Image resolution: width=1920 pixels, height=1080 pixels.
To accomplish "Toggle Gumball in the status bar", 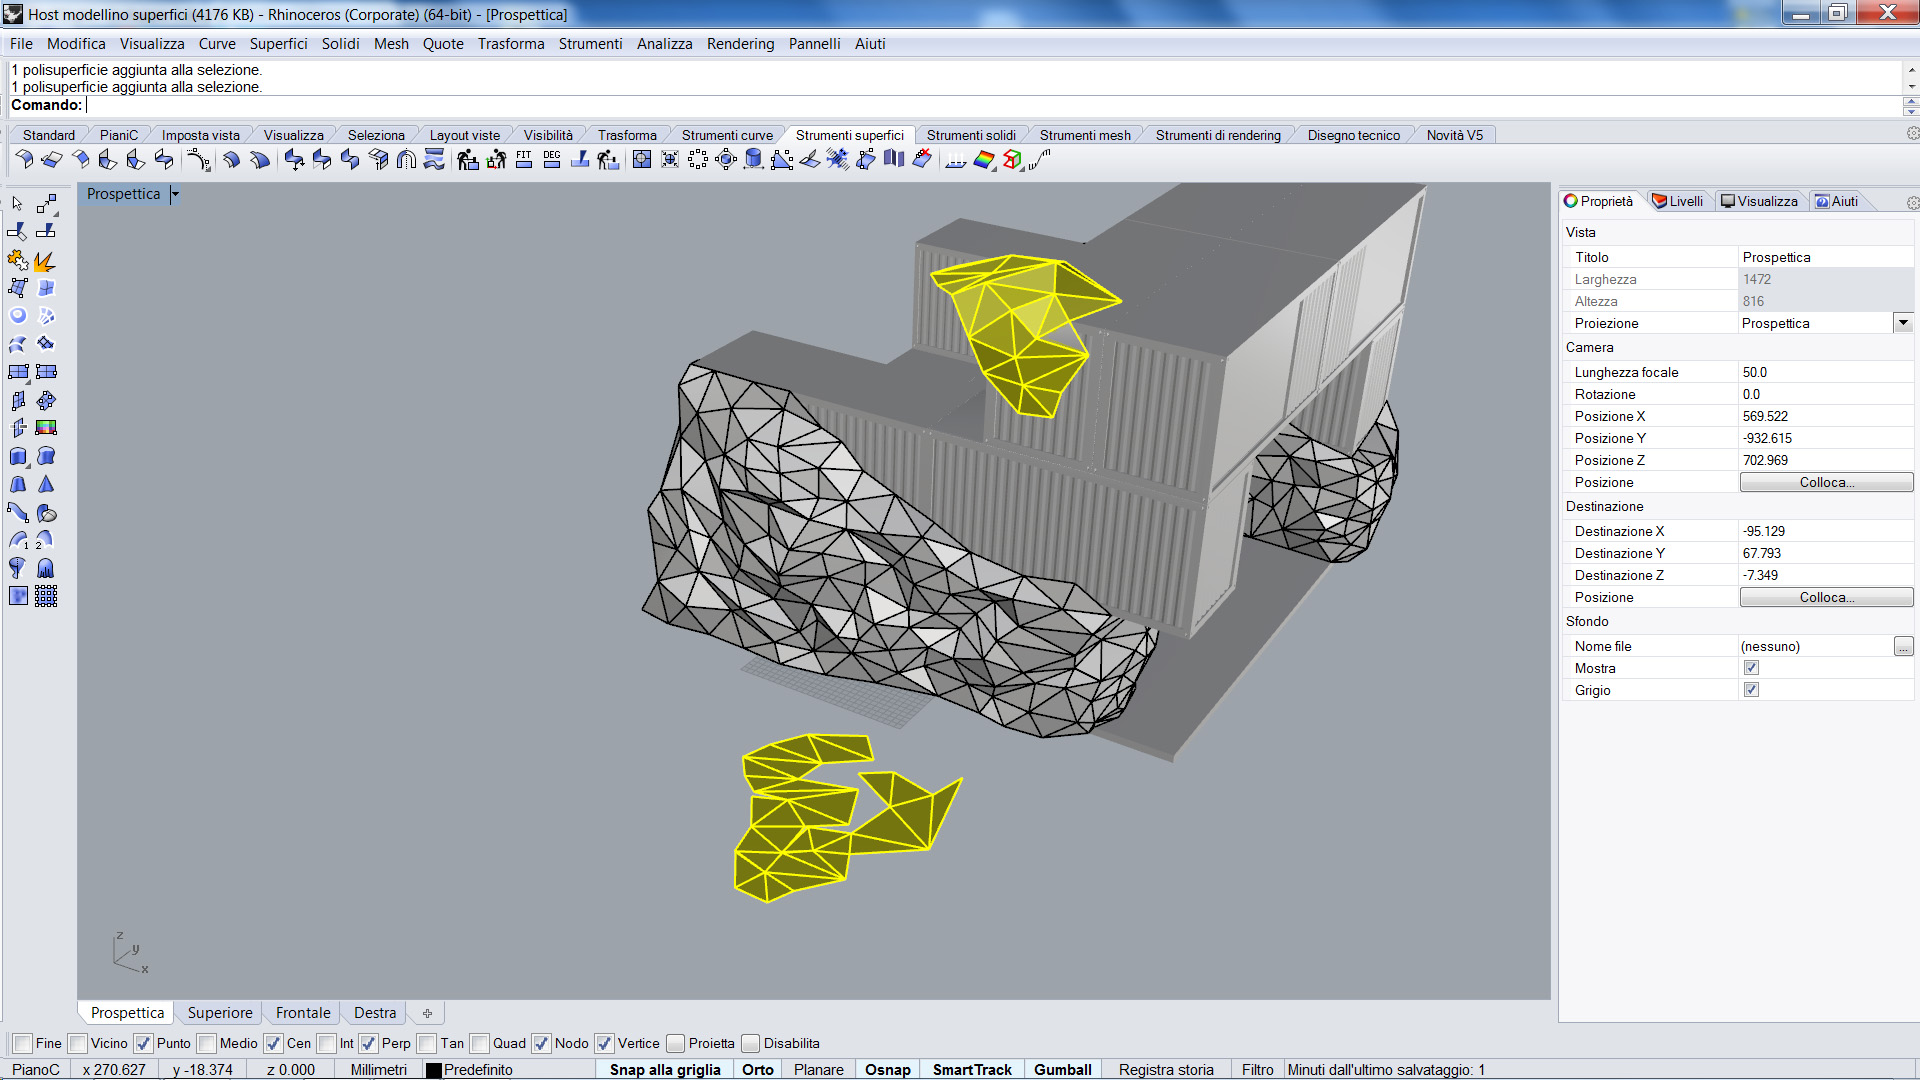I will [1062, 1069].
